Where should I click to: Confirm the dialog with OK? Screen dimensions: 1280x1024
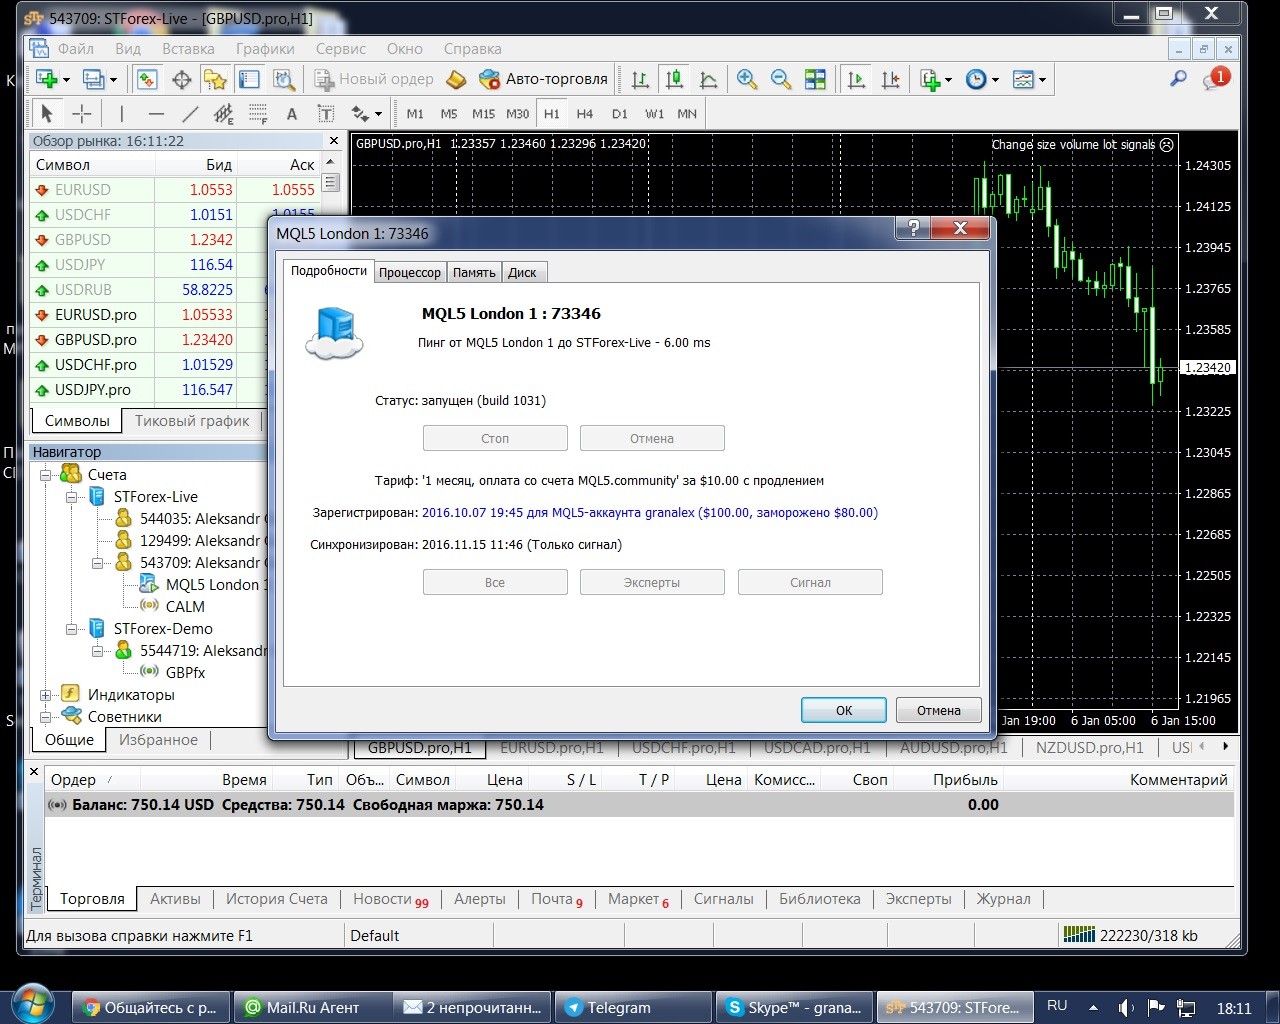(x=844, y=710)
